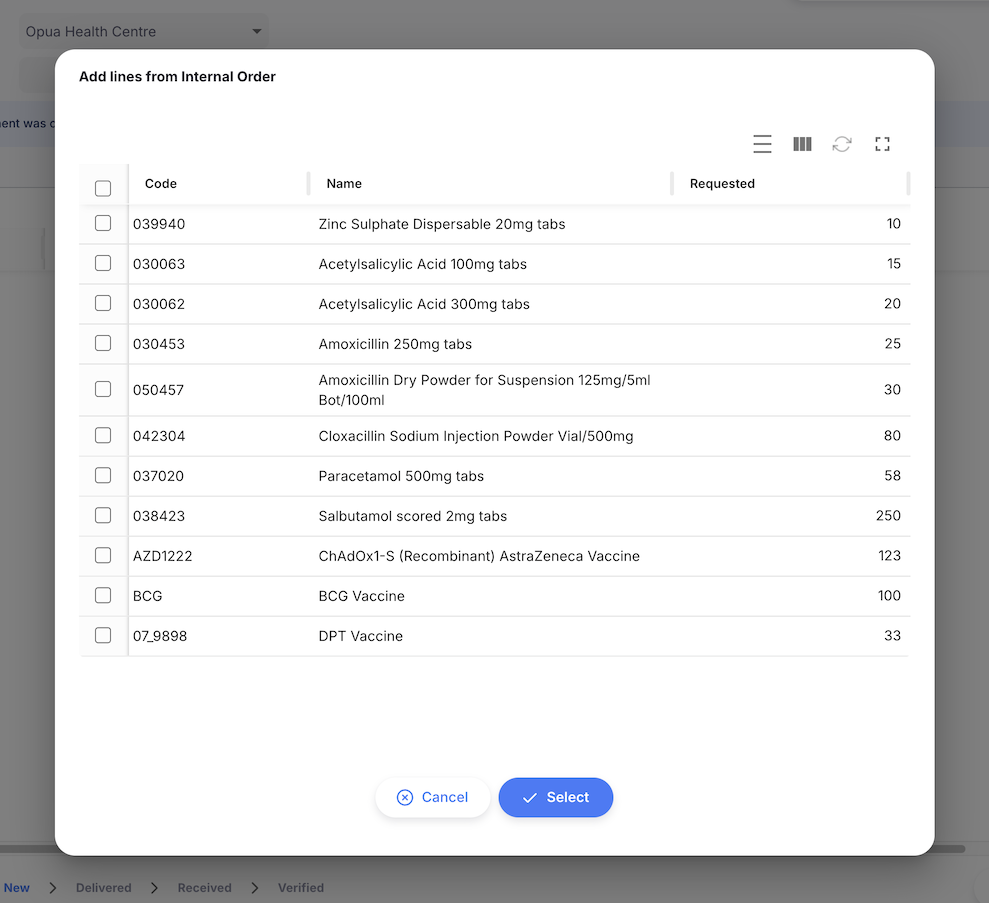Open the row height options icon
Image resolution: width=989 pixels, height=903 pixels.
[762, 144]
